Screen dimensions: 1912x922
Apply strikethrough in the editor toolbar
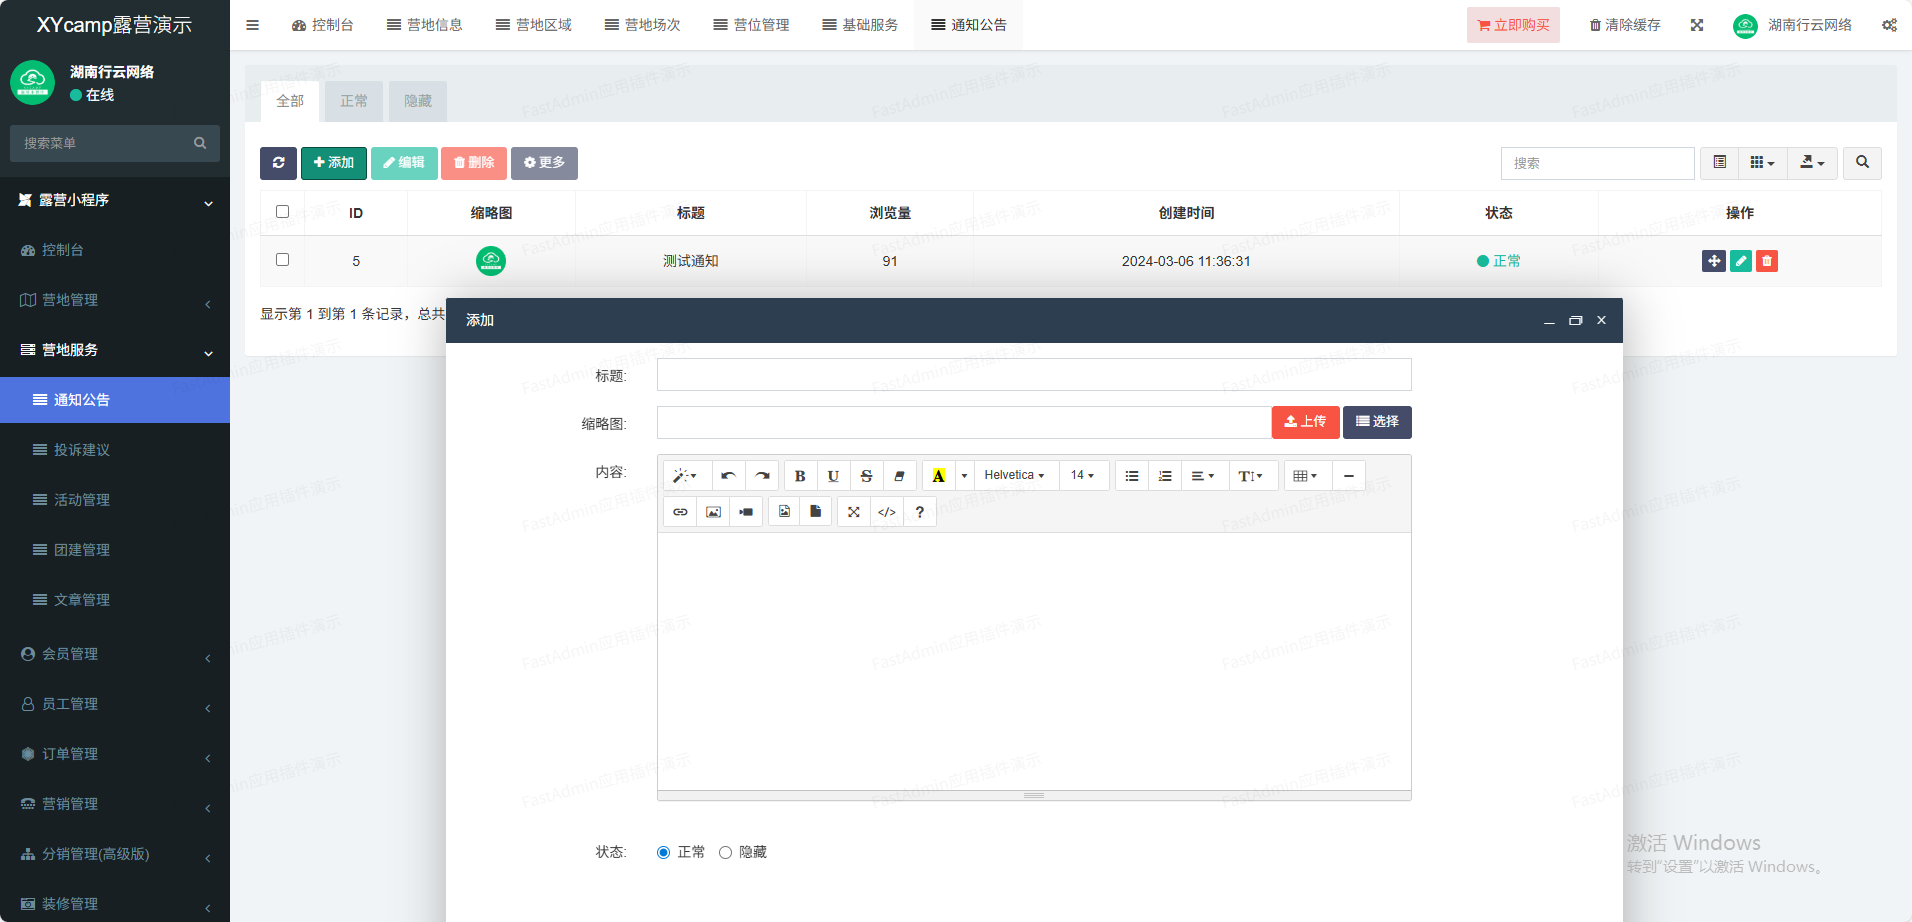[x=866, y=476]
